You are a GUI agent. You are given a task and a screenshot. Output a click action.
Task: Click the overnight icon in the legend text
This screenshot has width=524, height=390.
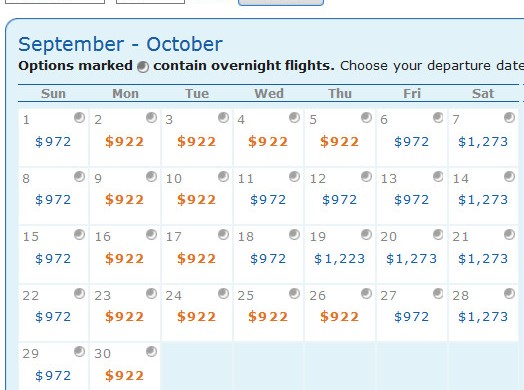point(143,67)
